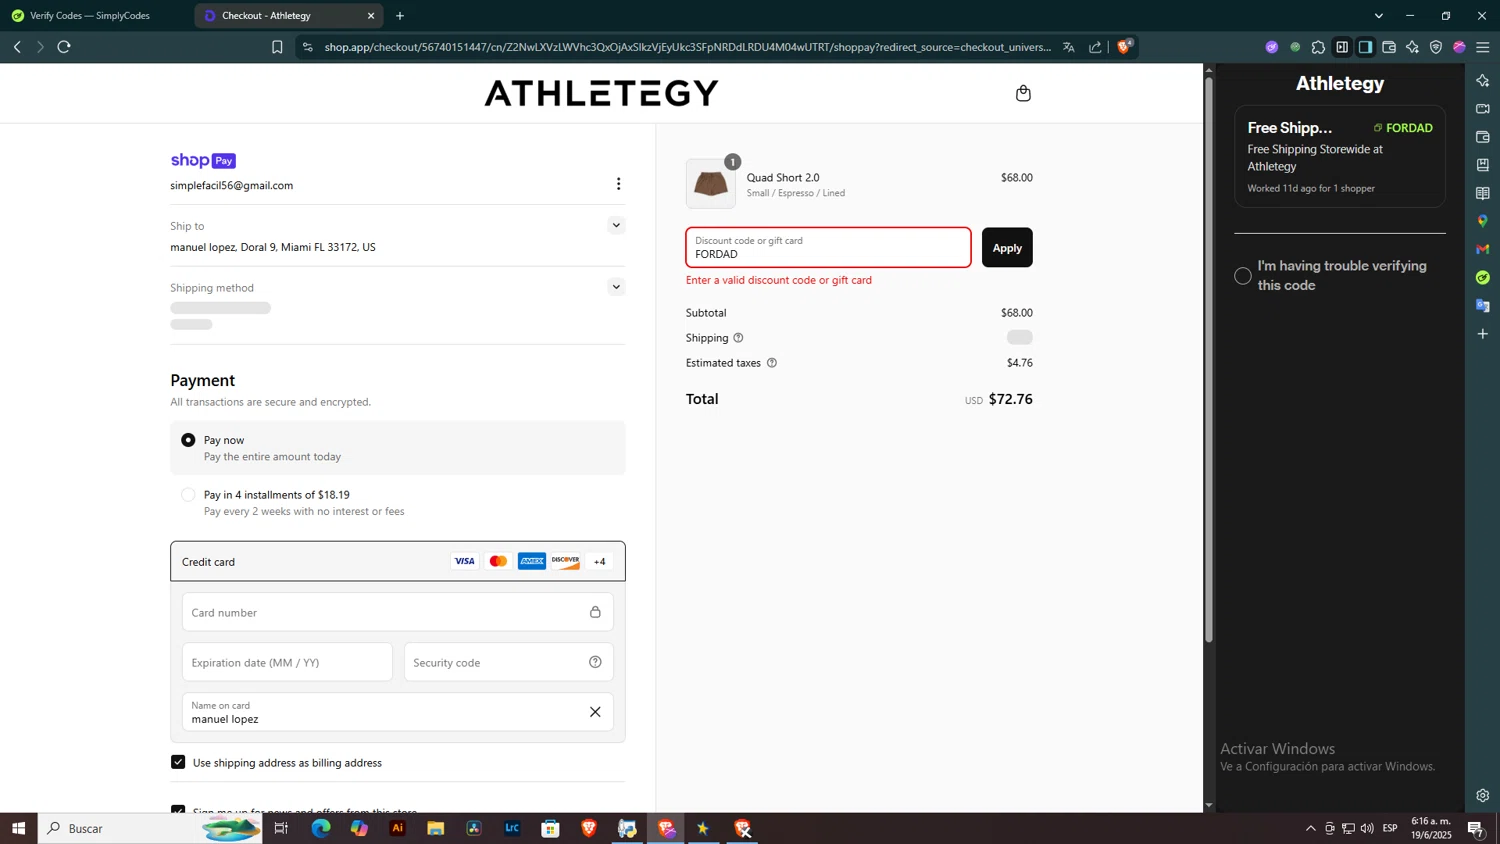This screenshot has height=844, width=1500.
Task: Open Windows notification center
Action: pyautogui.click(x=1475, y=828)
